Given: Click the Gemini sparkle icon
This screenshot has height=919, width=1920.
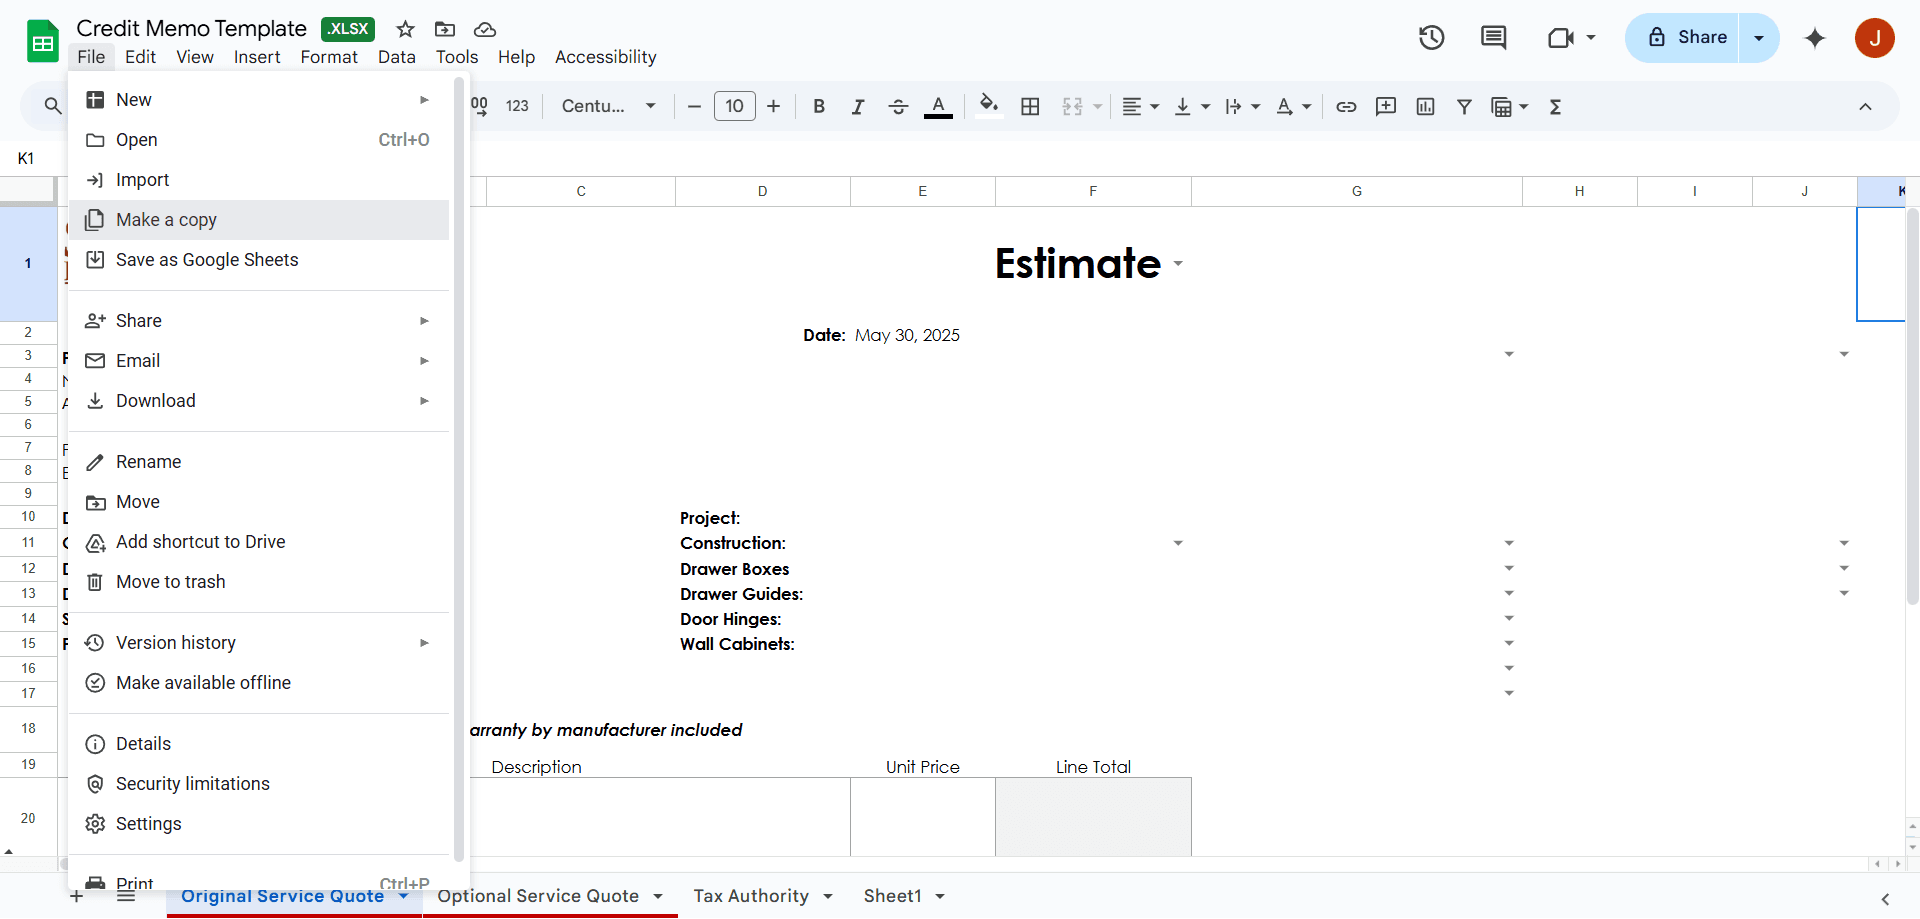Looking at the screenshot, I should pyautogui.click(x=1815, y=38).
